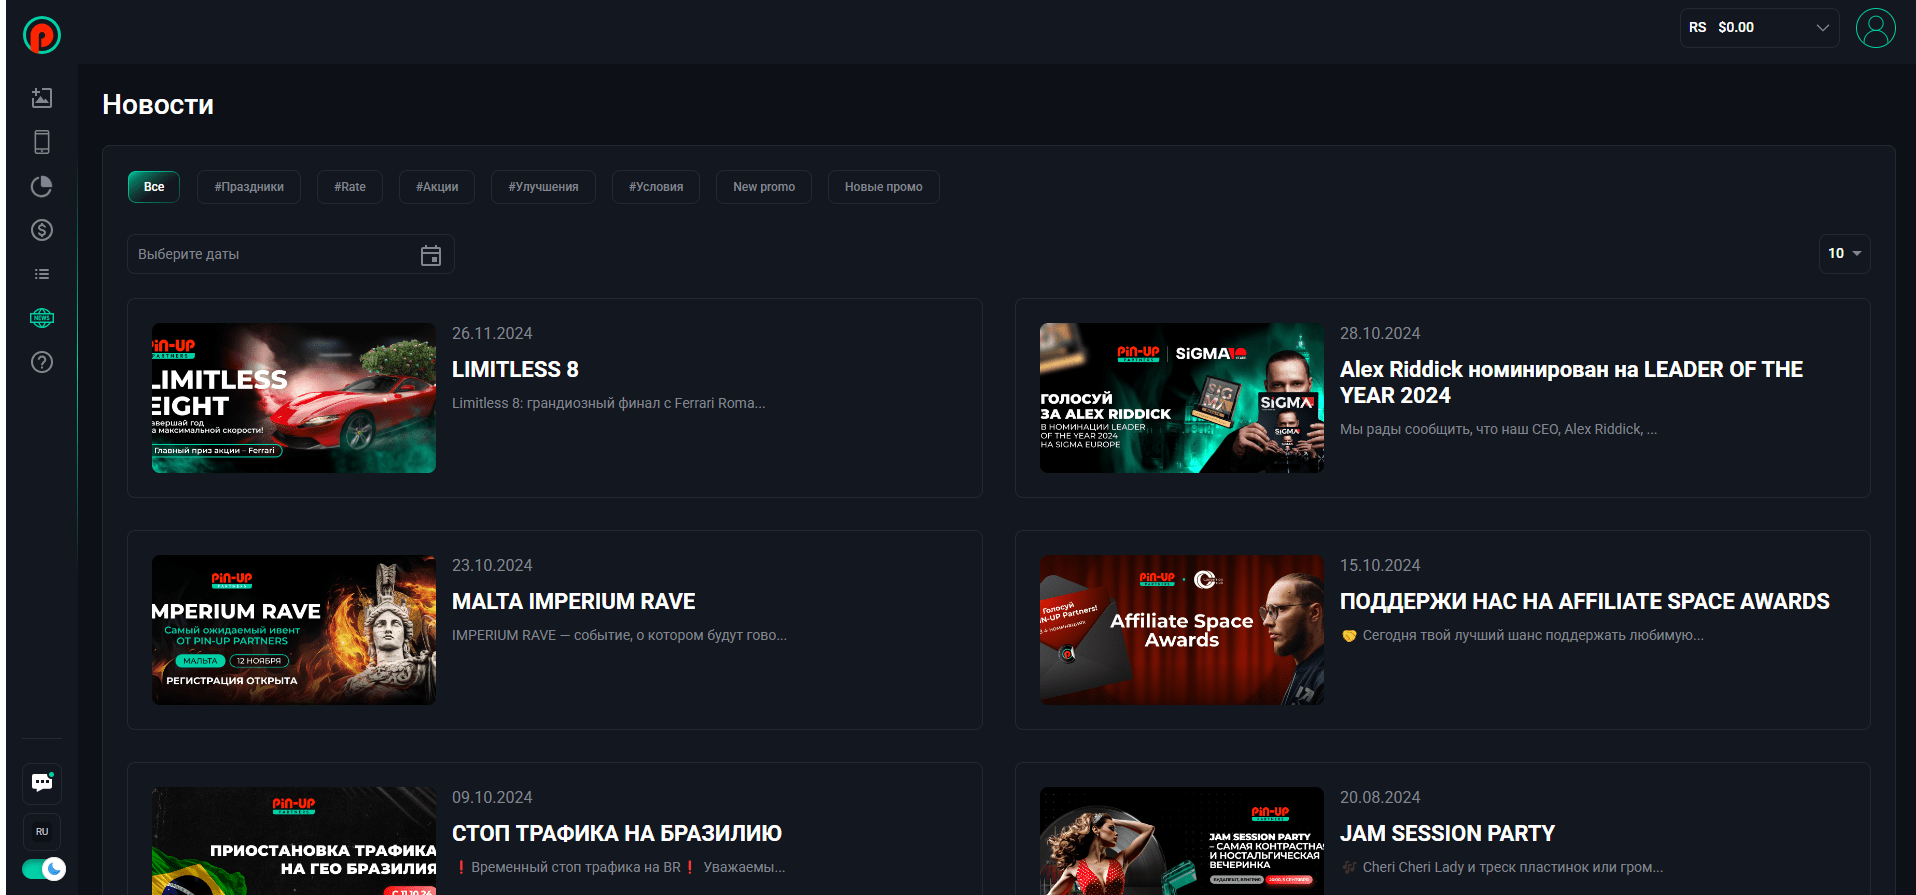Open the MALTA IMPERIUM RAVE article title
Image resolution: width=1916 pixels, height=895 pixels.
tap(574, 602)
